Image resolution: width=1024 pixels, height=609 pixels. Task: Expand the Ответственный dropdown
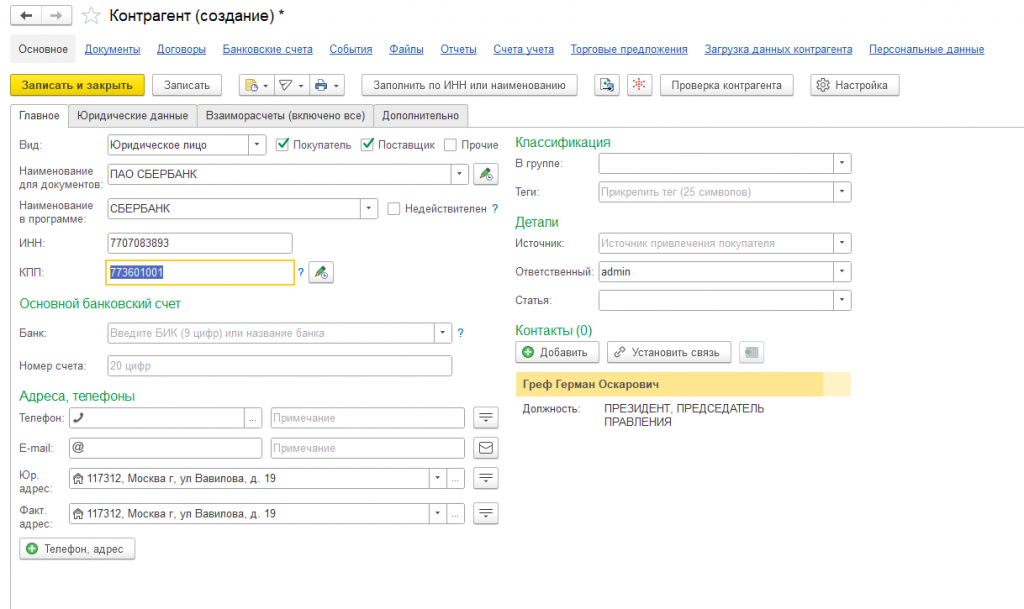[x=842, y=272]
